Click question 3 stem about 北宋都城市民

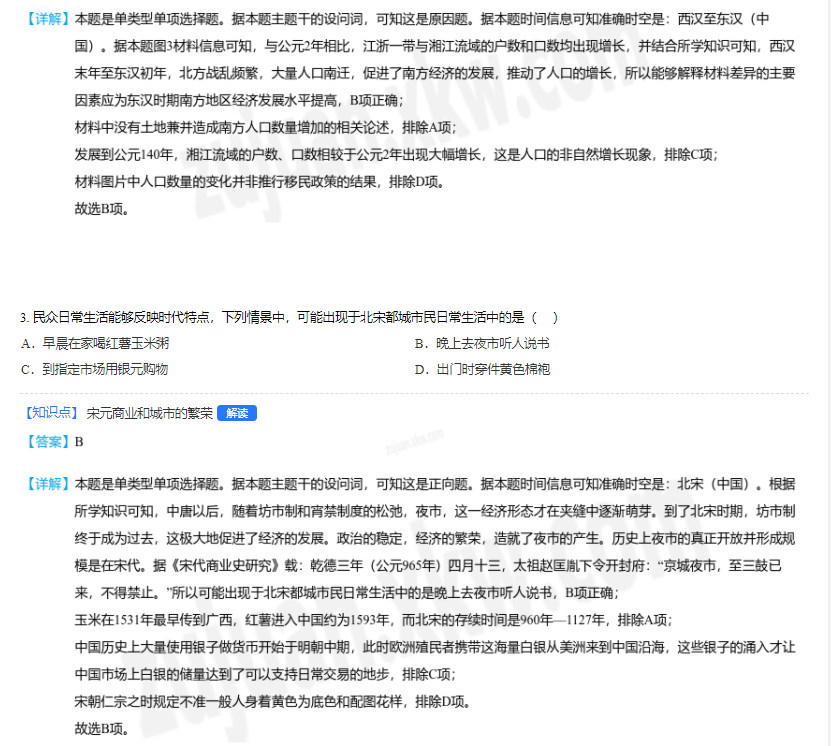pyautogui.click(x=280, y=317)
